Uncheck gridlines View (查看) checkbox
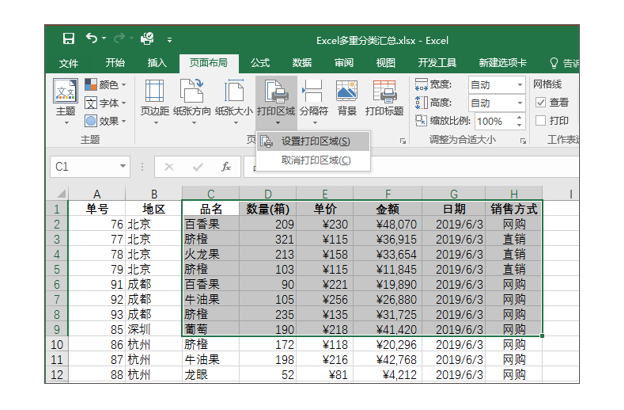 (x=540, y=103)
